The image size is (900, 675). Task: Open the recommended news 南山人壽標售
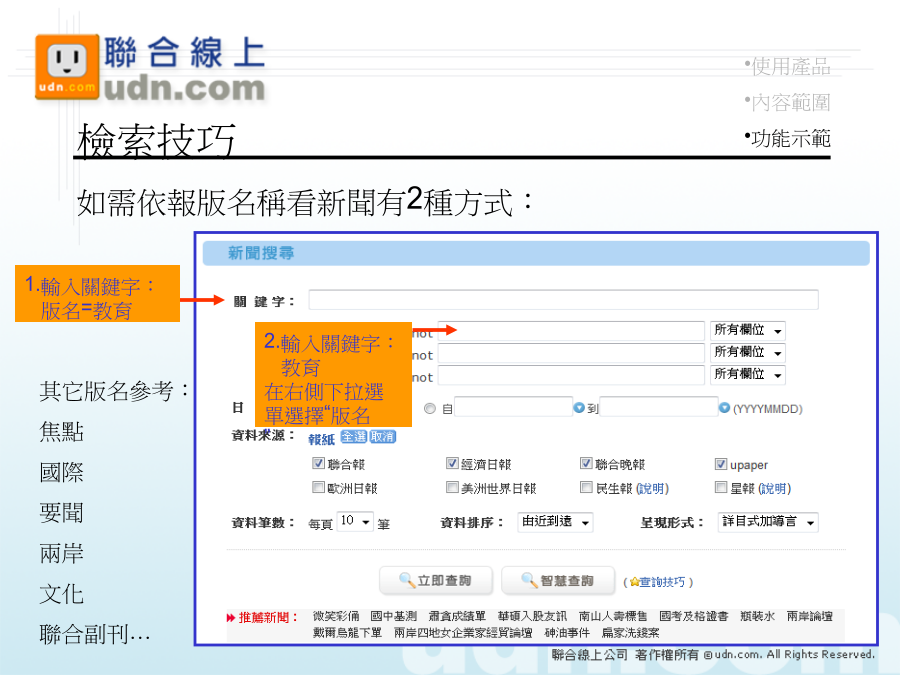point(613,616)
